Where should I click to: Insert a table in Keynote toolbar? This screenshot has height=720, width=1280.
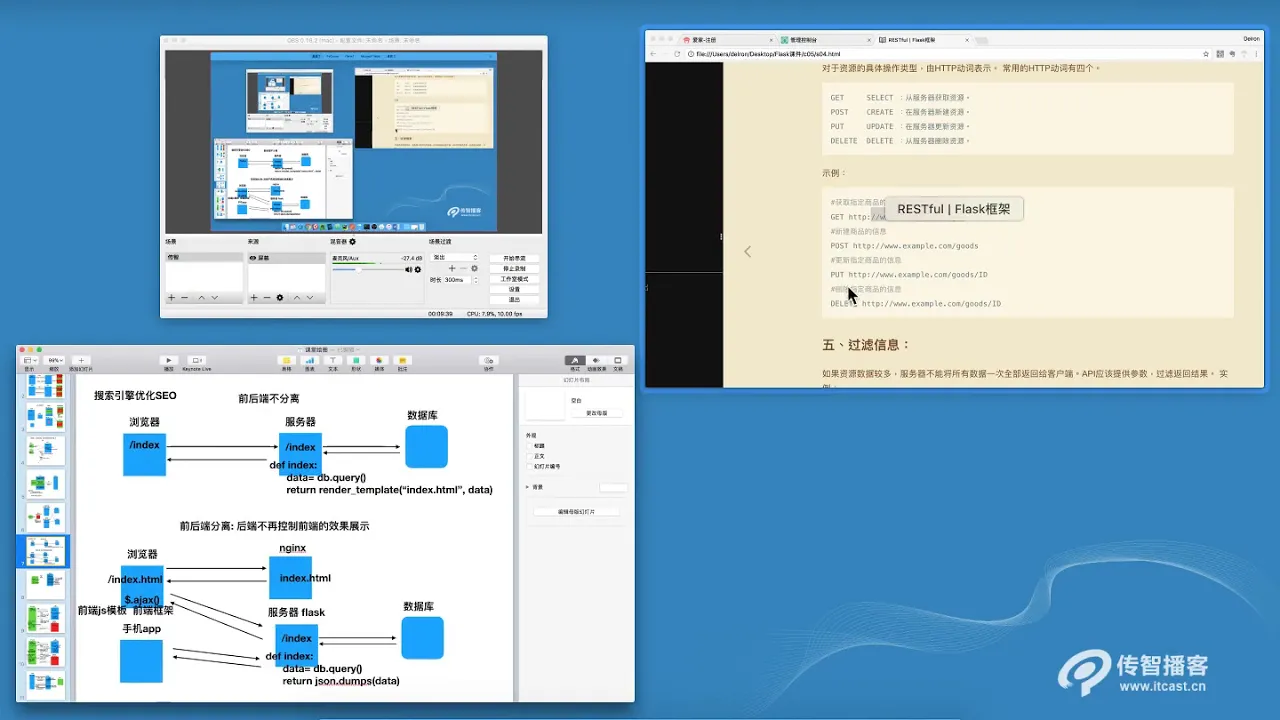(287, 360)
